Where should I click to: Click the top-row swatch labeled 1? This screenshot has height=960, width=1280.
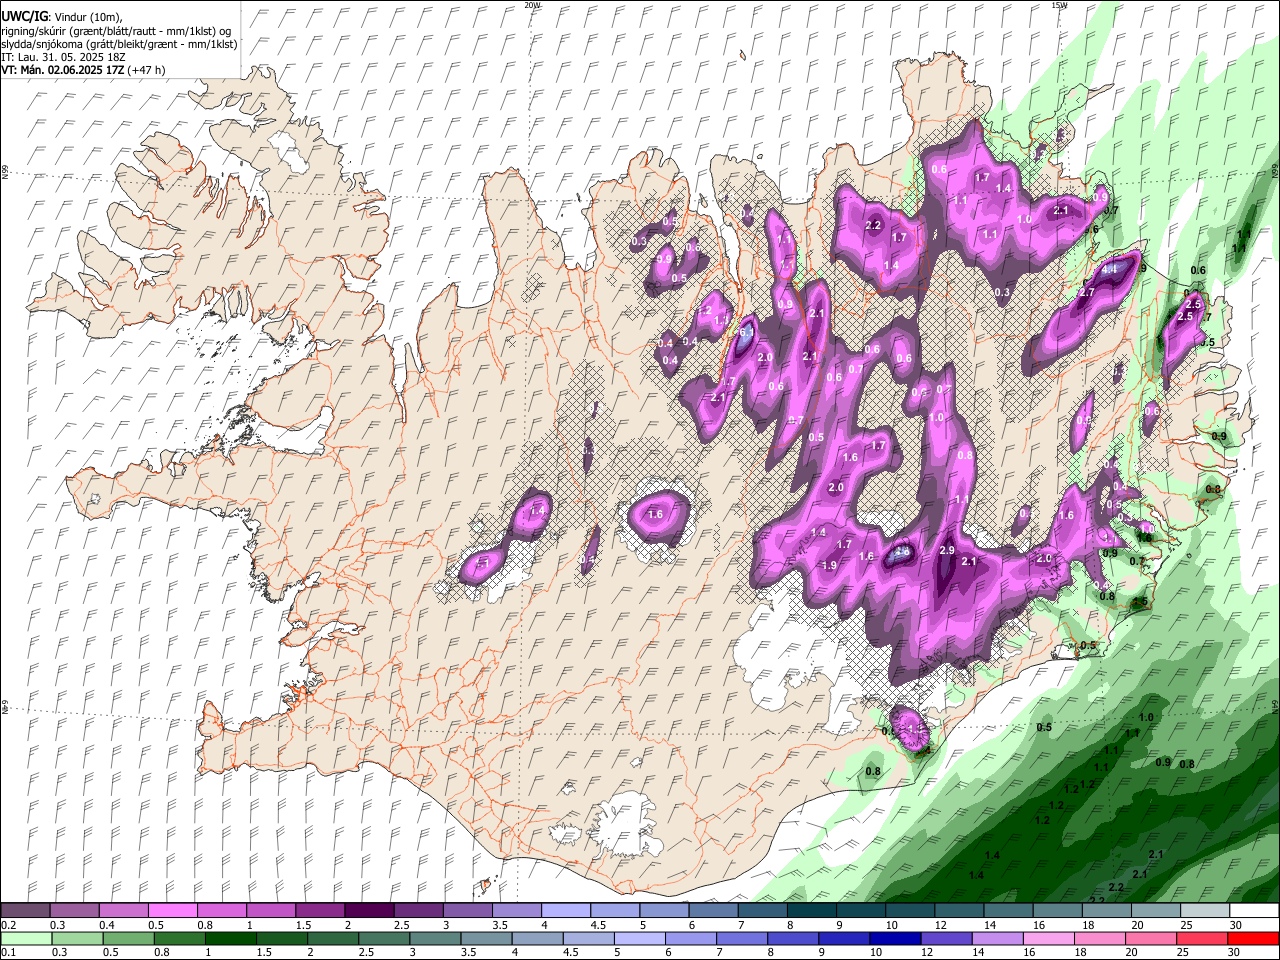coord(270,911)
